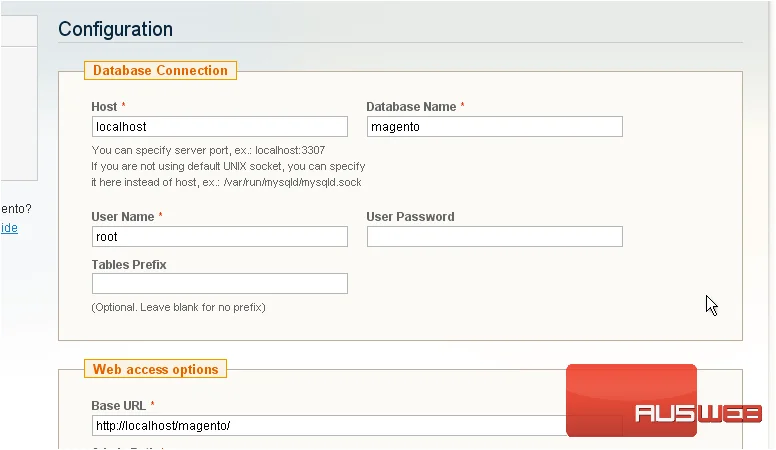This screenshot has height=450, width=776.
Task: Click the User Password label
Action: [x=410, y=217]
